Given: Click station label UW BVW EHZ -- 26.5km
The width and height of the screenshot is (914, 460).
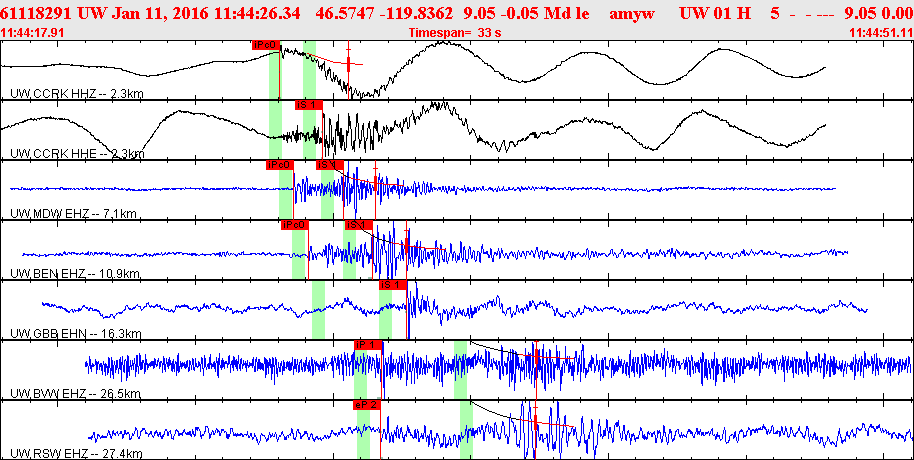Looking at the screenshot, I should [x=75, y=394].
